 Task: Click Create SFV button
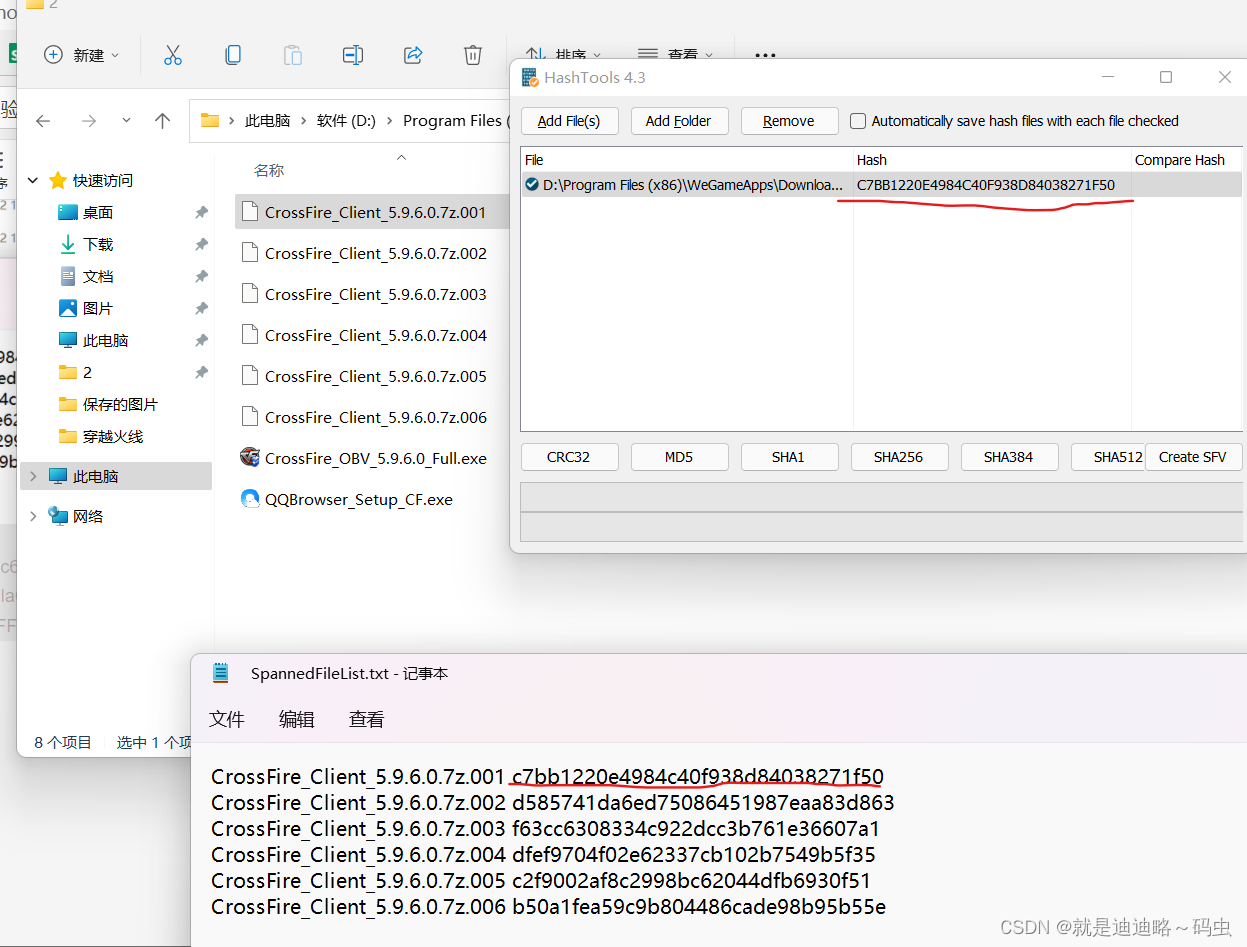[x=1193, y=457]
